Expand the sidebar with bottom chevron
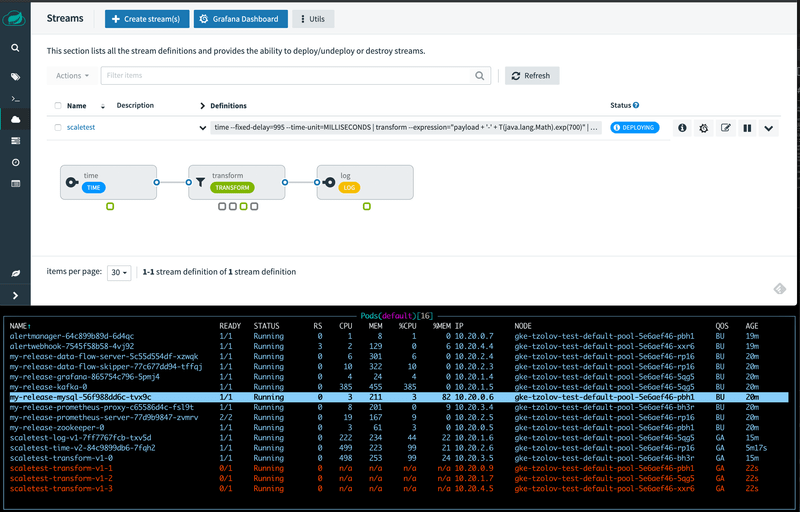The height and width of the screenshot is (512, 800). (15, 295)
